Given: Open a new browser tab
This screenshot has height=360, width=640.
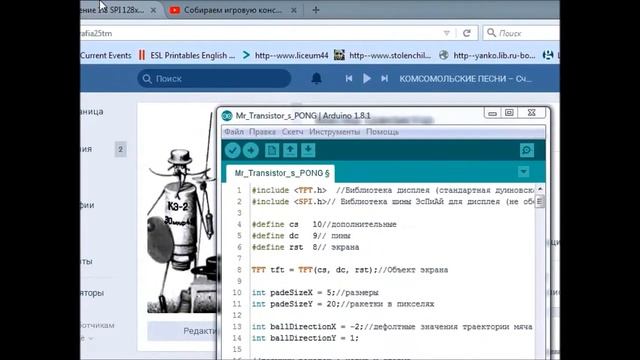Looking at the screenshot, I should click(x=316, y=10).
